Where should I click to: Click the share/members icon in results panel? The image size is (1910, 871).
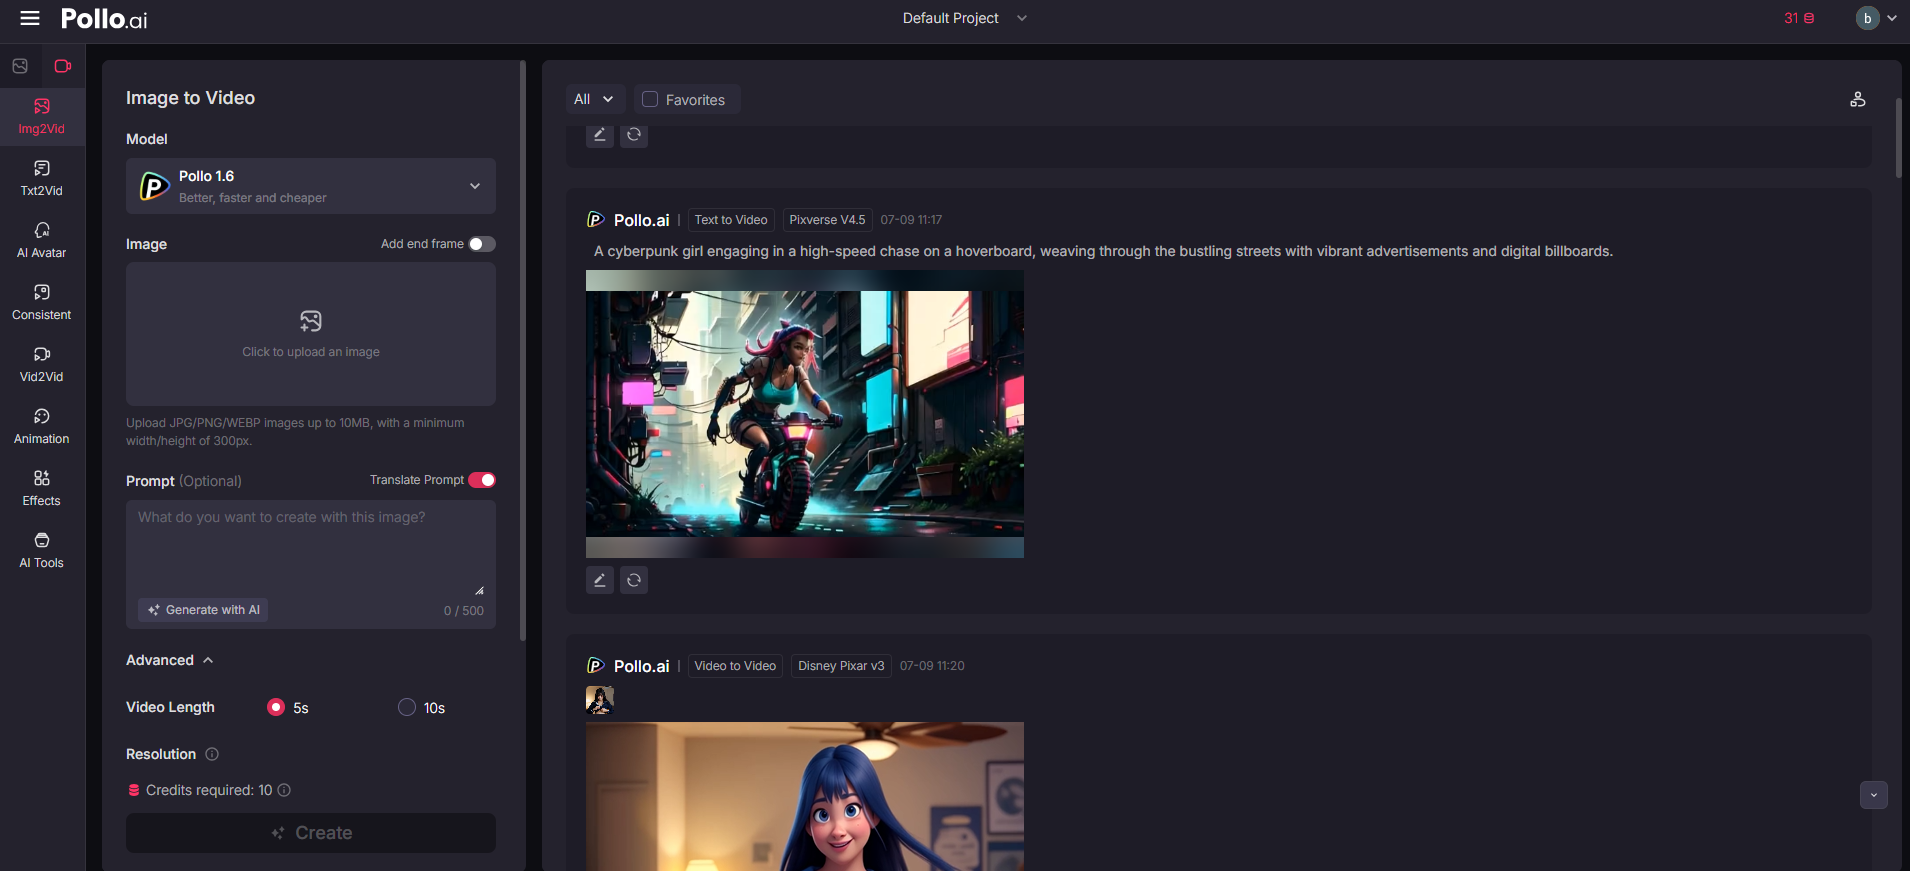1858,99
